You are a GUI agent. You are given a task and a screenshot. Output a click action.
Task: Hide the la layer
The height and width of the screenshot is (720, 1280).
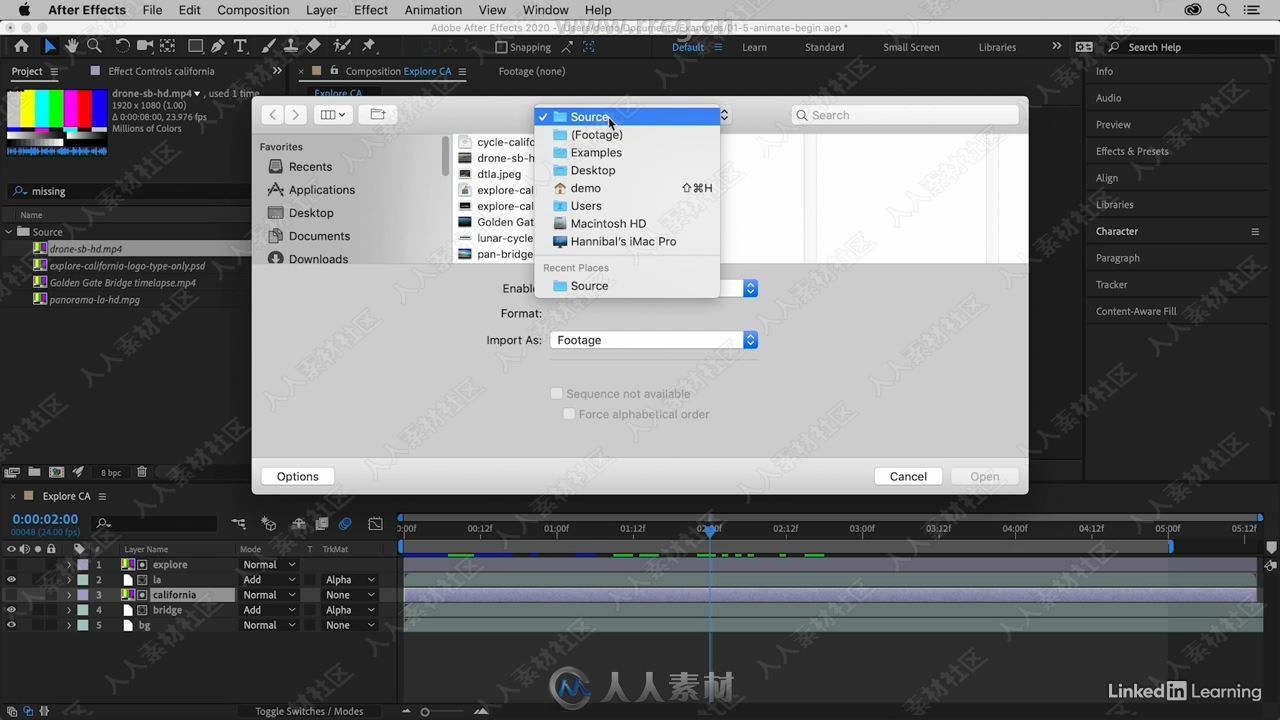point(11,580)
